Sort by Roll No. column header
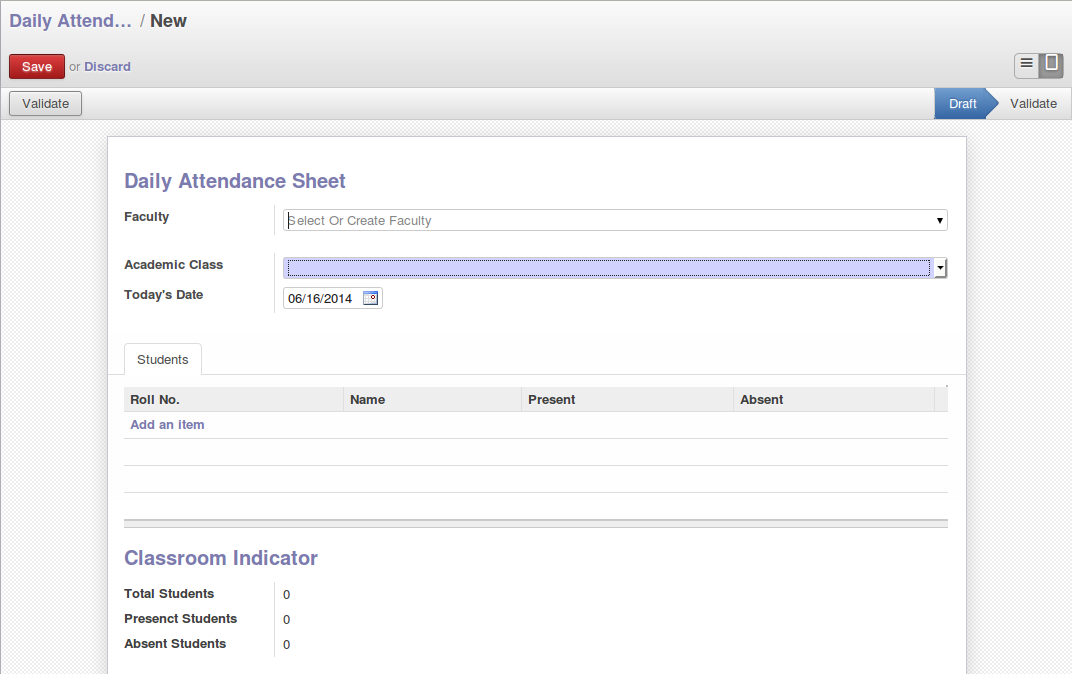 pyautogui.click(x=233, y=399)
